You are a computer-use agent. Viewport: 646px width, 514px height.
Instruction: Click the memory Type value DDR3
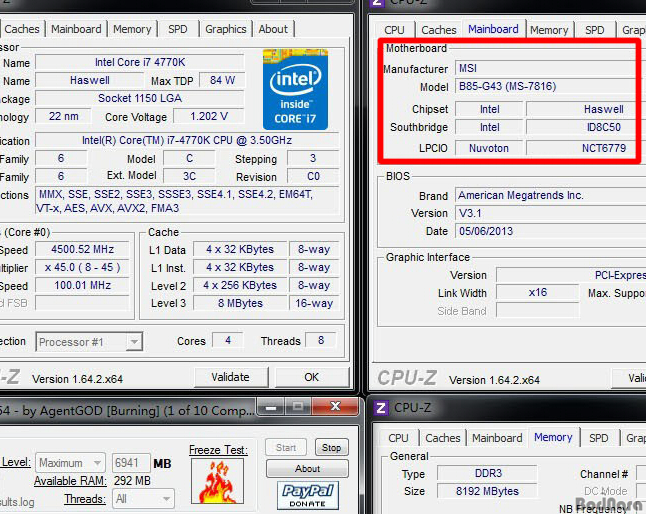(x=488, y=473)
